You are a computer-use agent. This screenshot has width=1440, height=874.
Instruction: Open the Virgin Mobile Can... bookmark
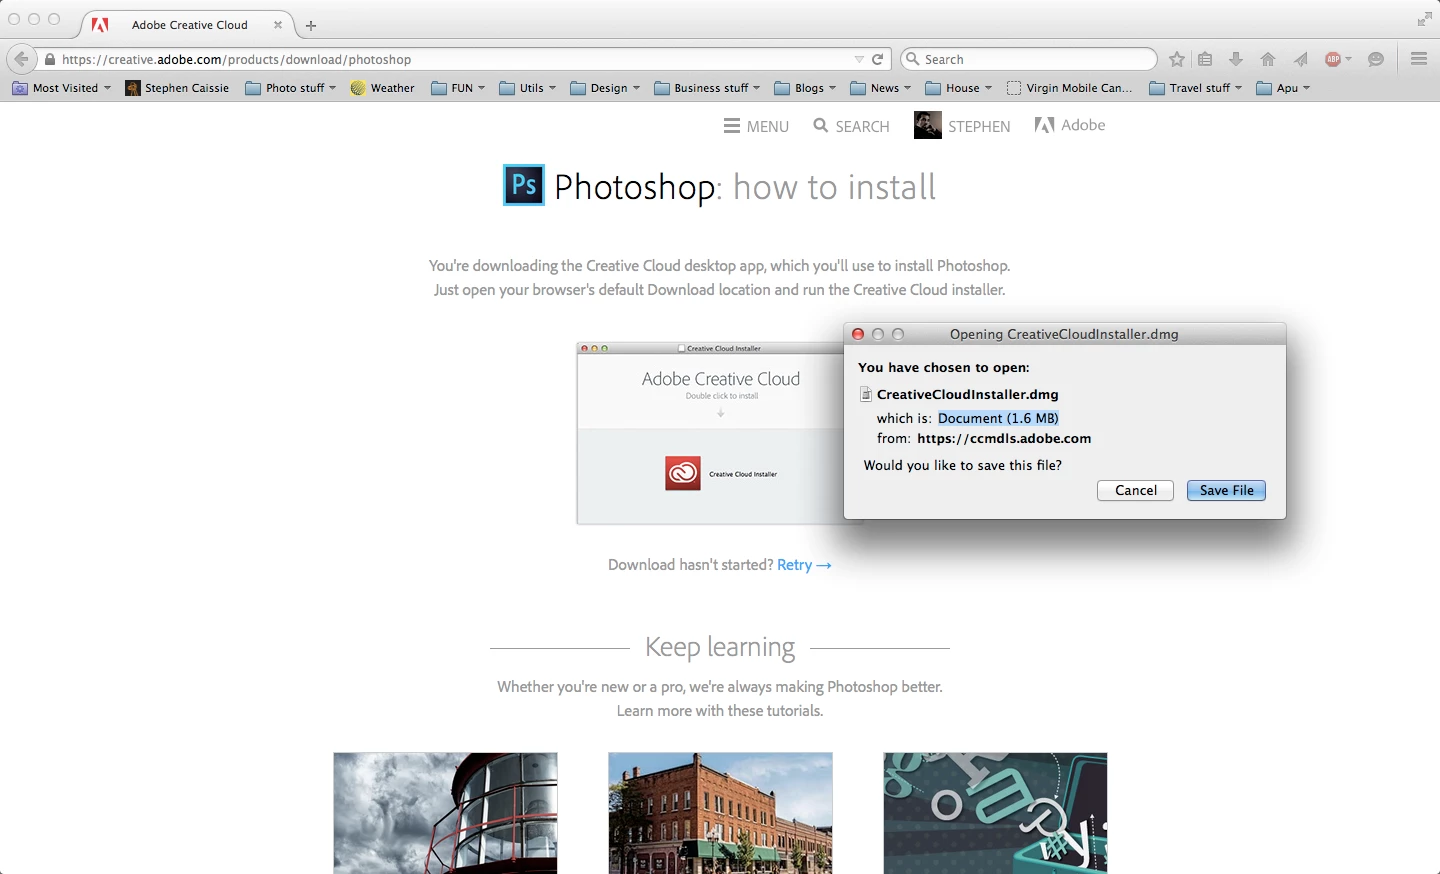[x=1070, y=88]
